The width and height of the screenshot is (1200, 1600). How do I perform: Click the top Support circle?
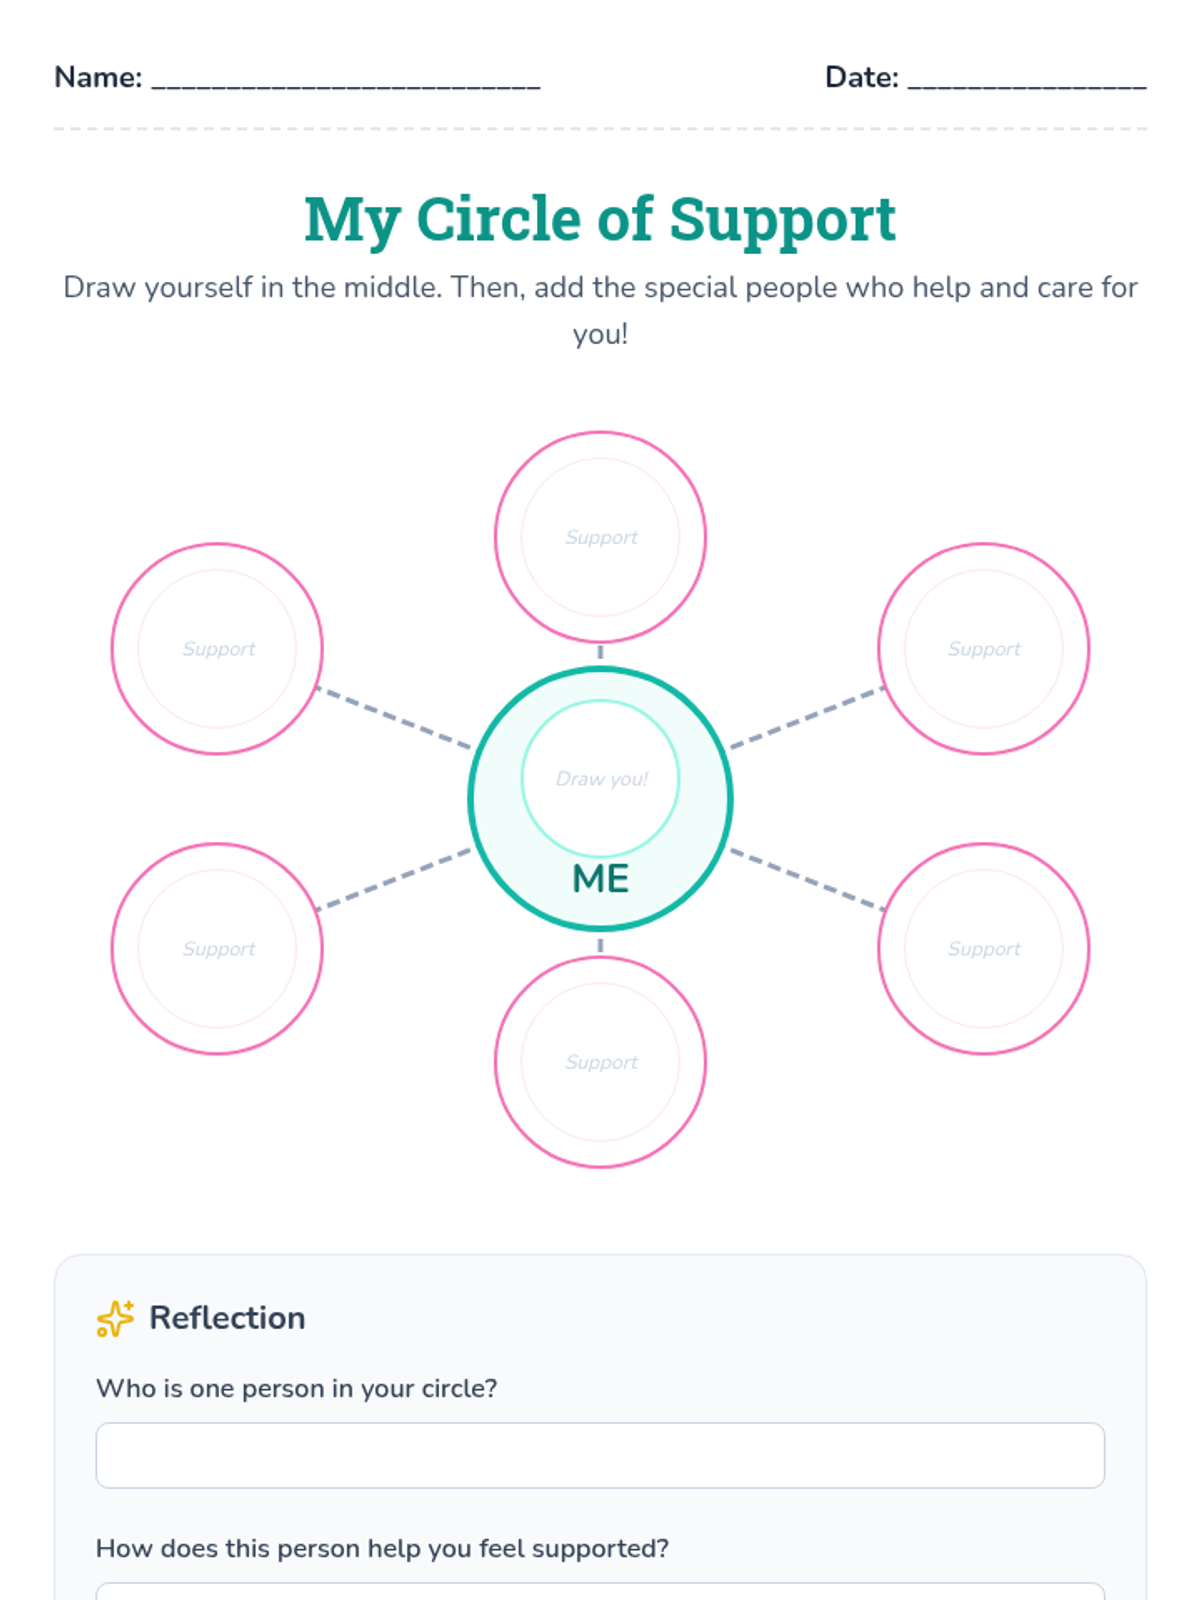point(600,537)
